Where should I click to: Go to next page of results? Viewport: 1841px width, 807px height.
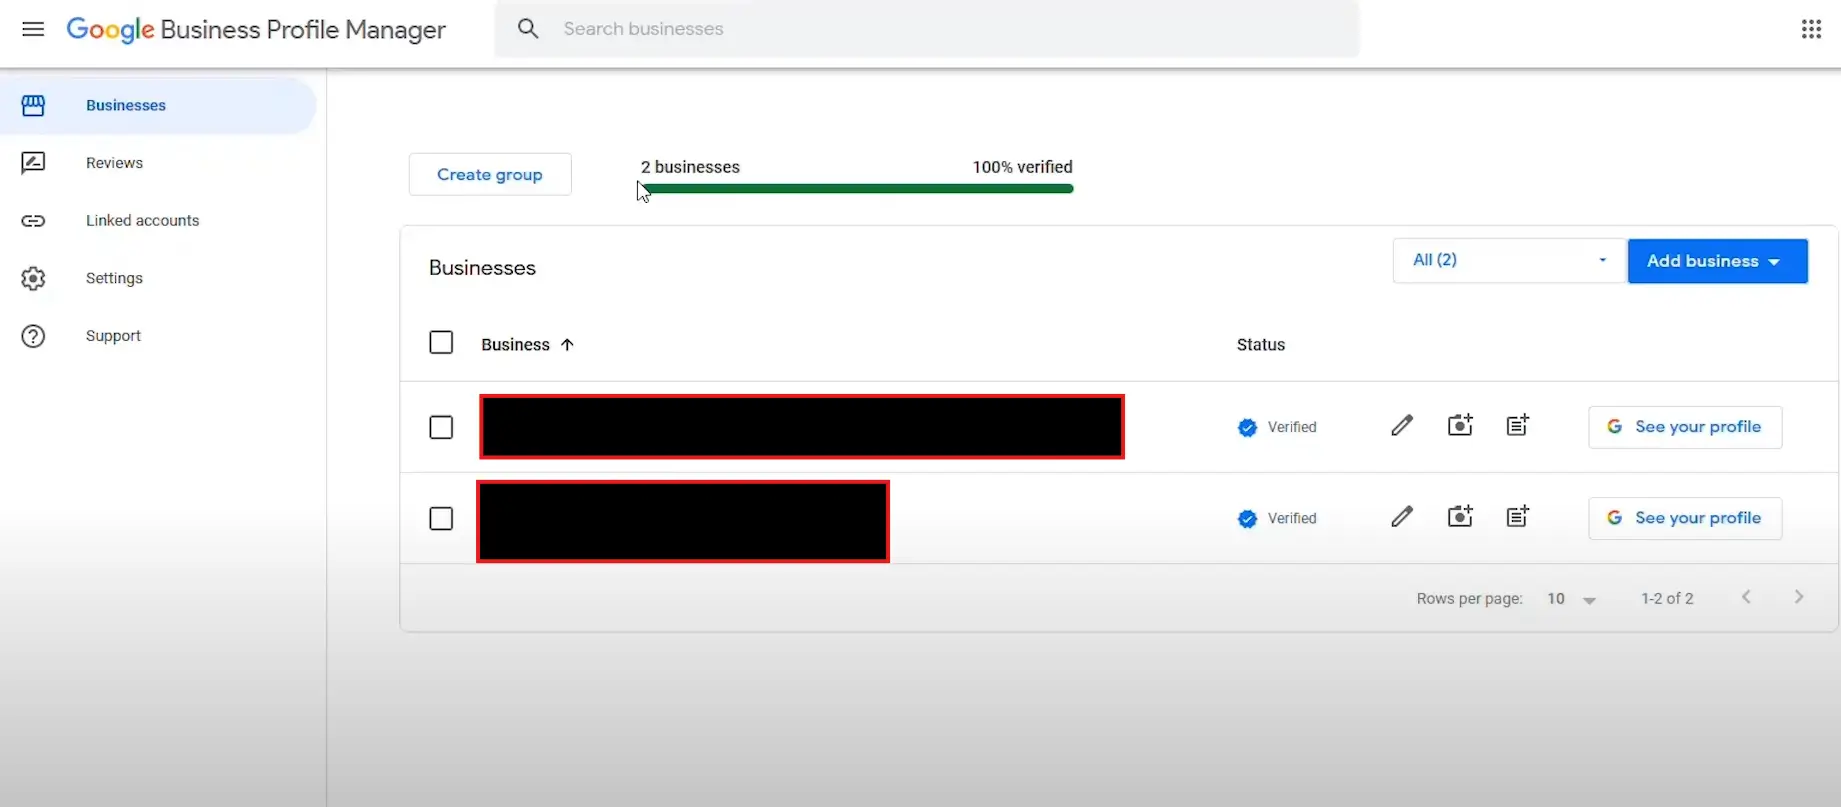[x=1799, y=597]
